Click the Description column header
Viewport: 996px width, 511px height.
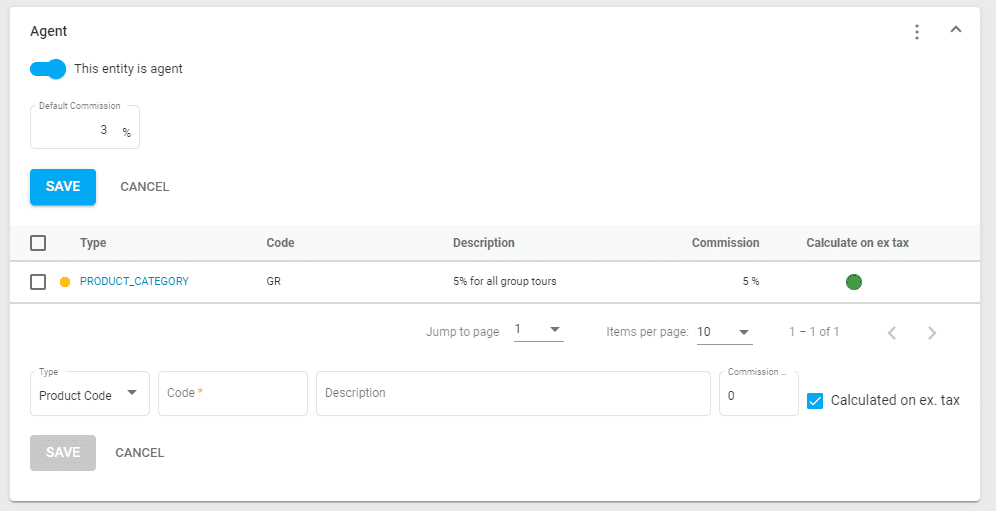(x=483, y=243)
